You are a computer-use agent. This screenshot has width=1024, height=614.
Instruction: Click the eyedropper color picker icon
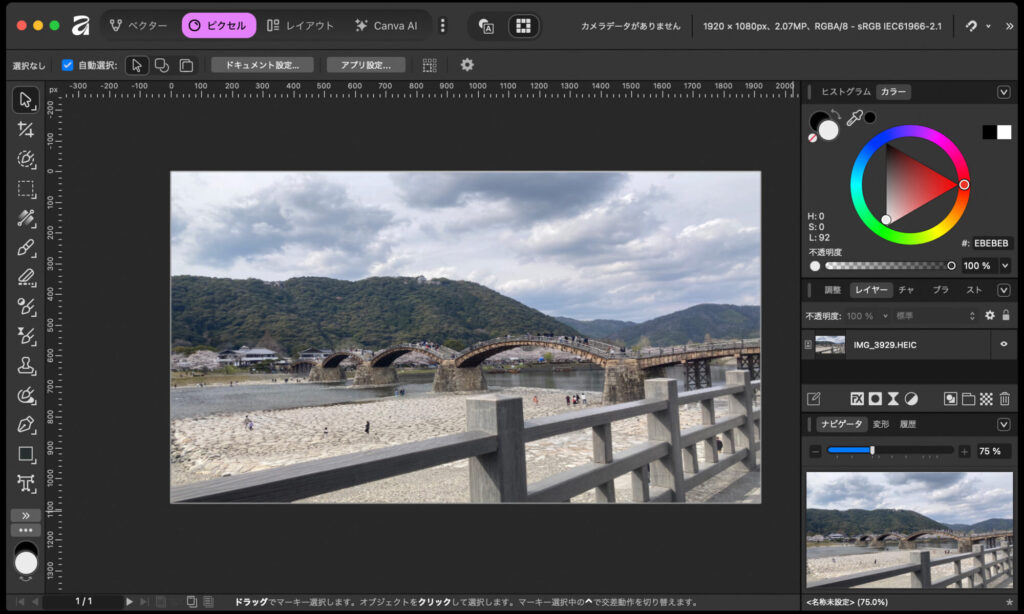(x=855, y=119)
